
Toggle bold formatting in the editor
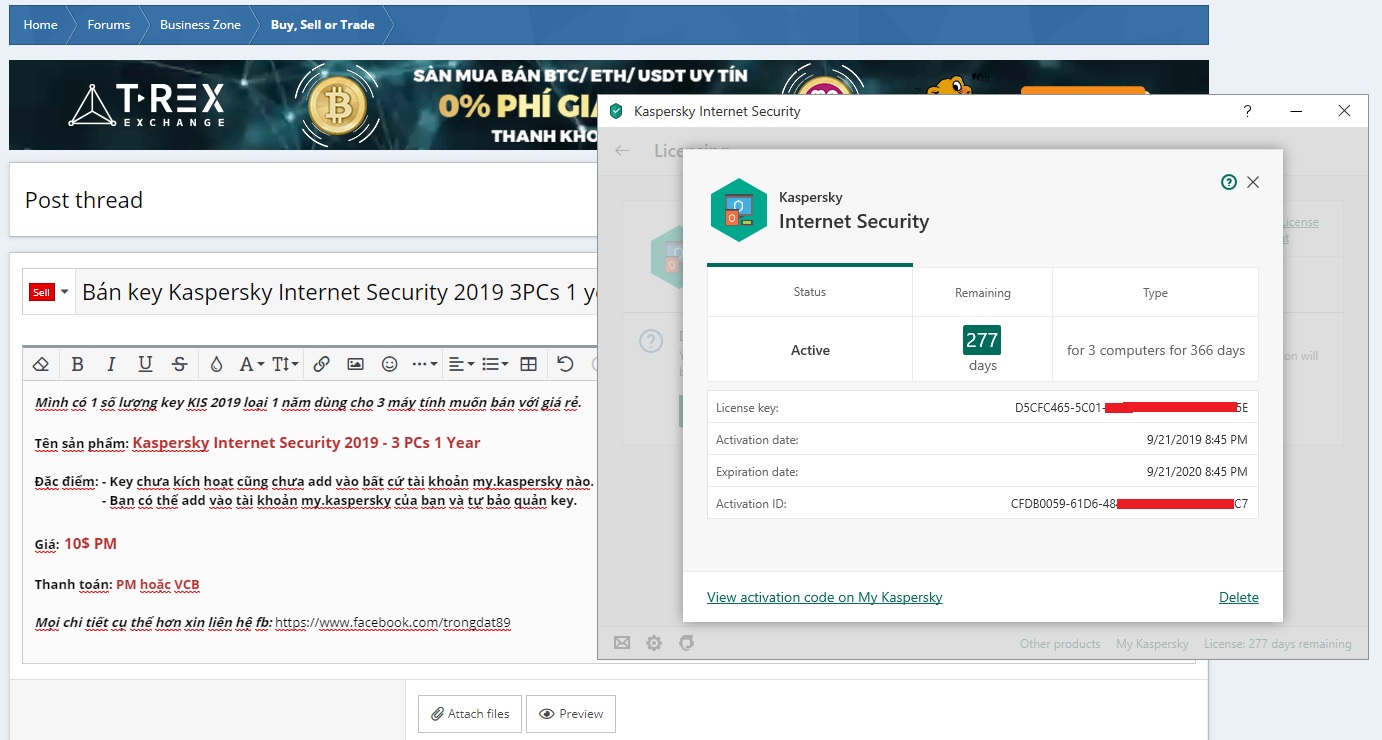click(77, 364)
